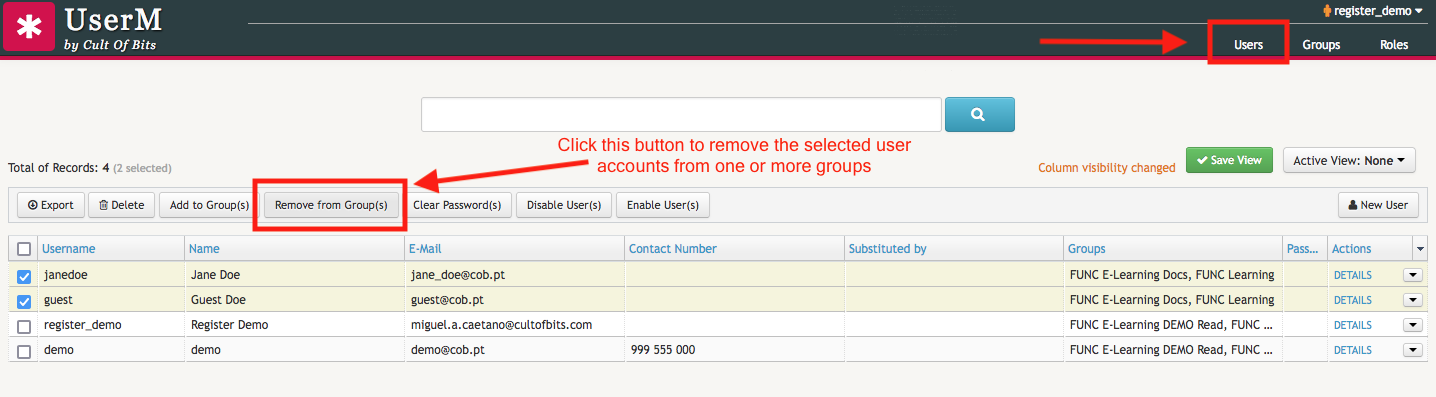Click the Disable User(s) button
This screenshot has width=1436, height=397.
[564, 205]
